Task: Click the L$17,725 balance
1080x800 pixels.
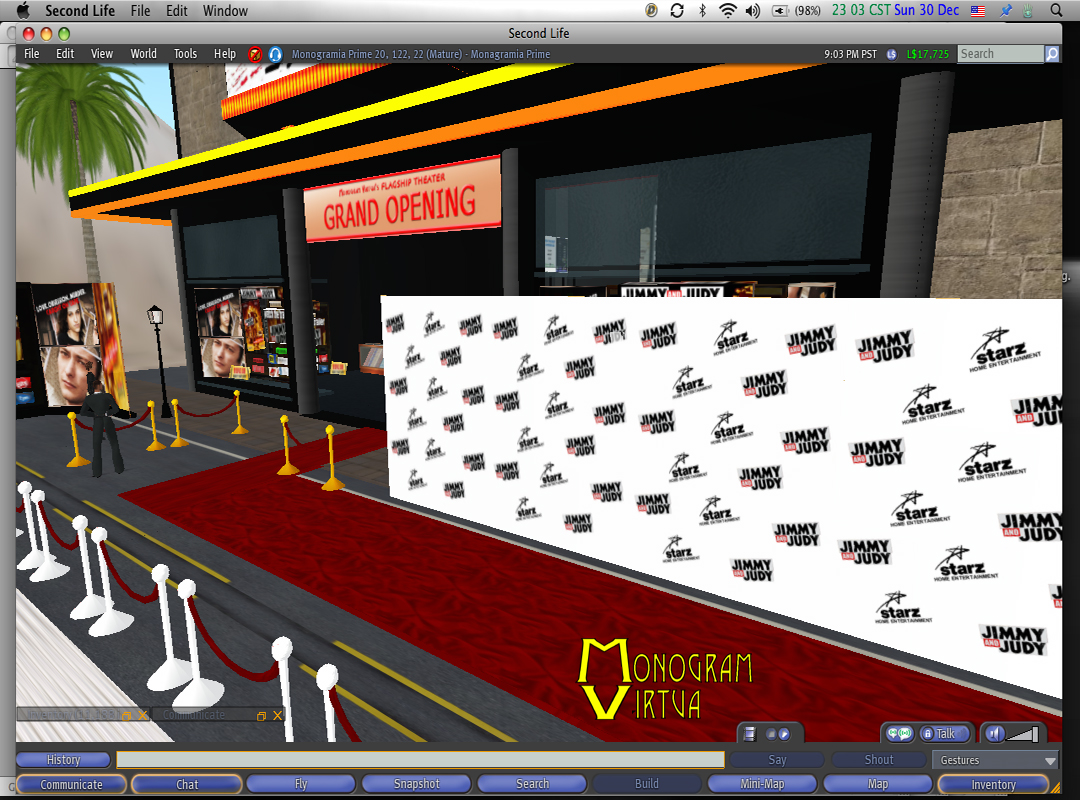Action: (928, 54)
